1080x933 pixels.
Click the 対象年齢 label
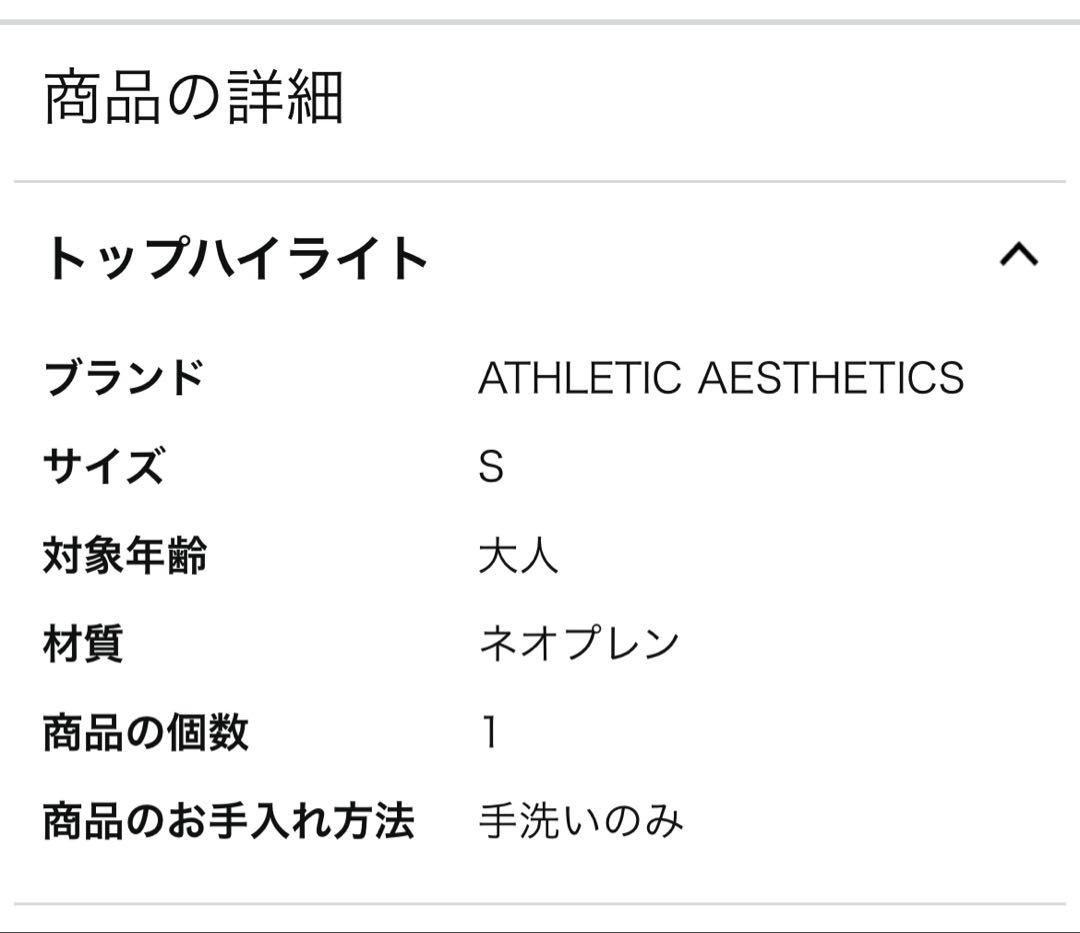(125, 552)
